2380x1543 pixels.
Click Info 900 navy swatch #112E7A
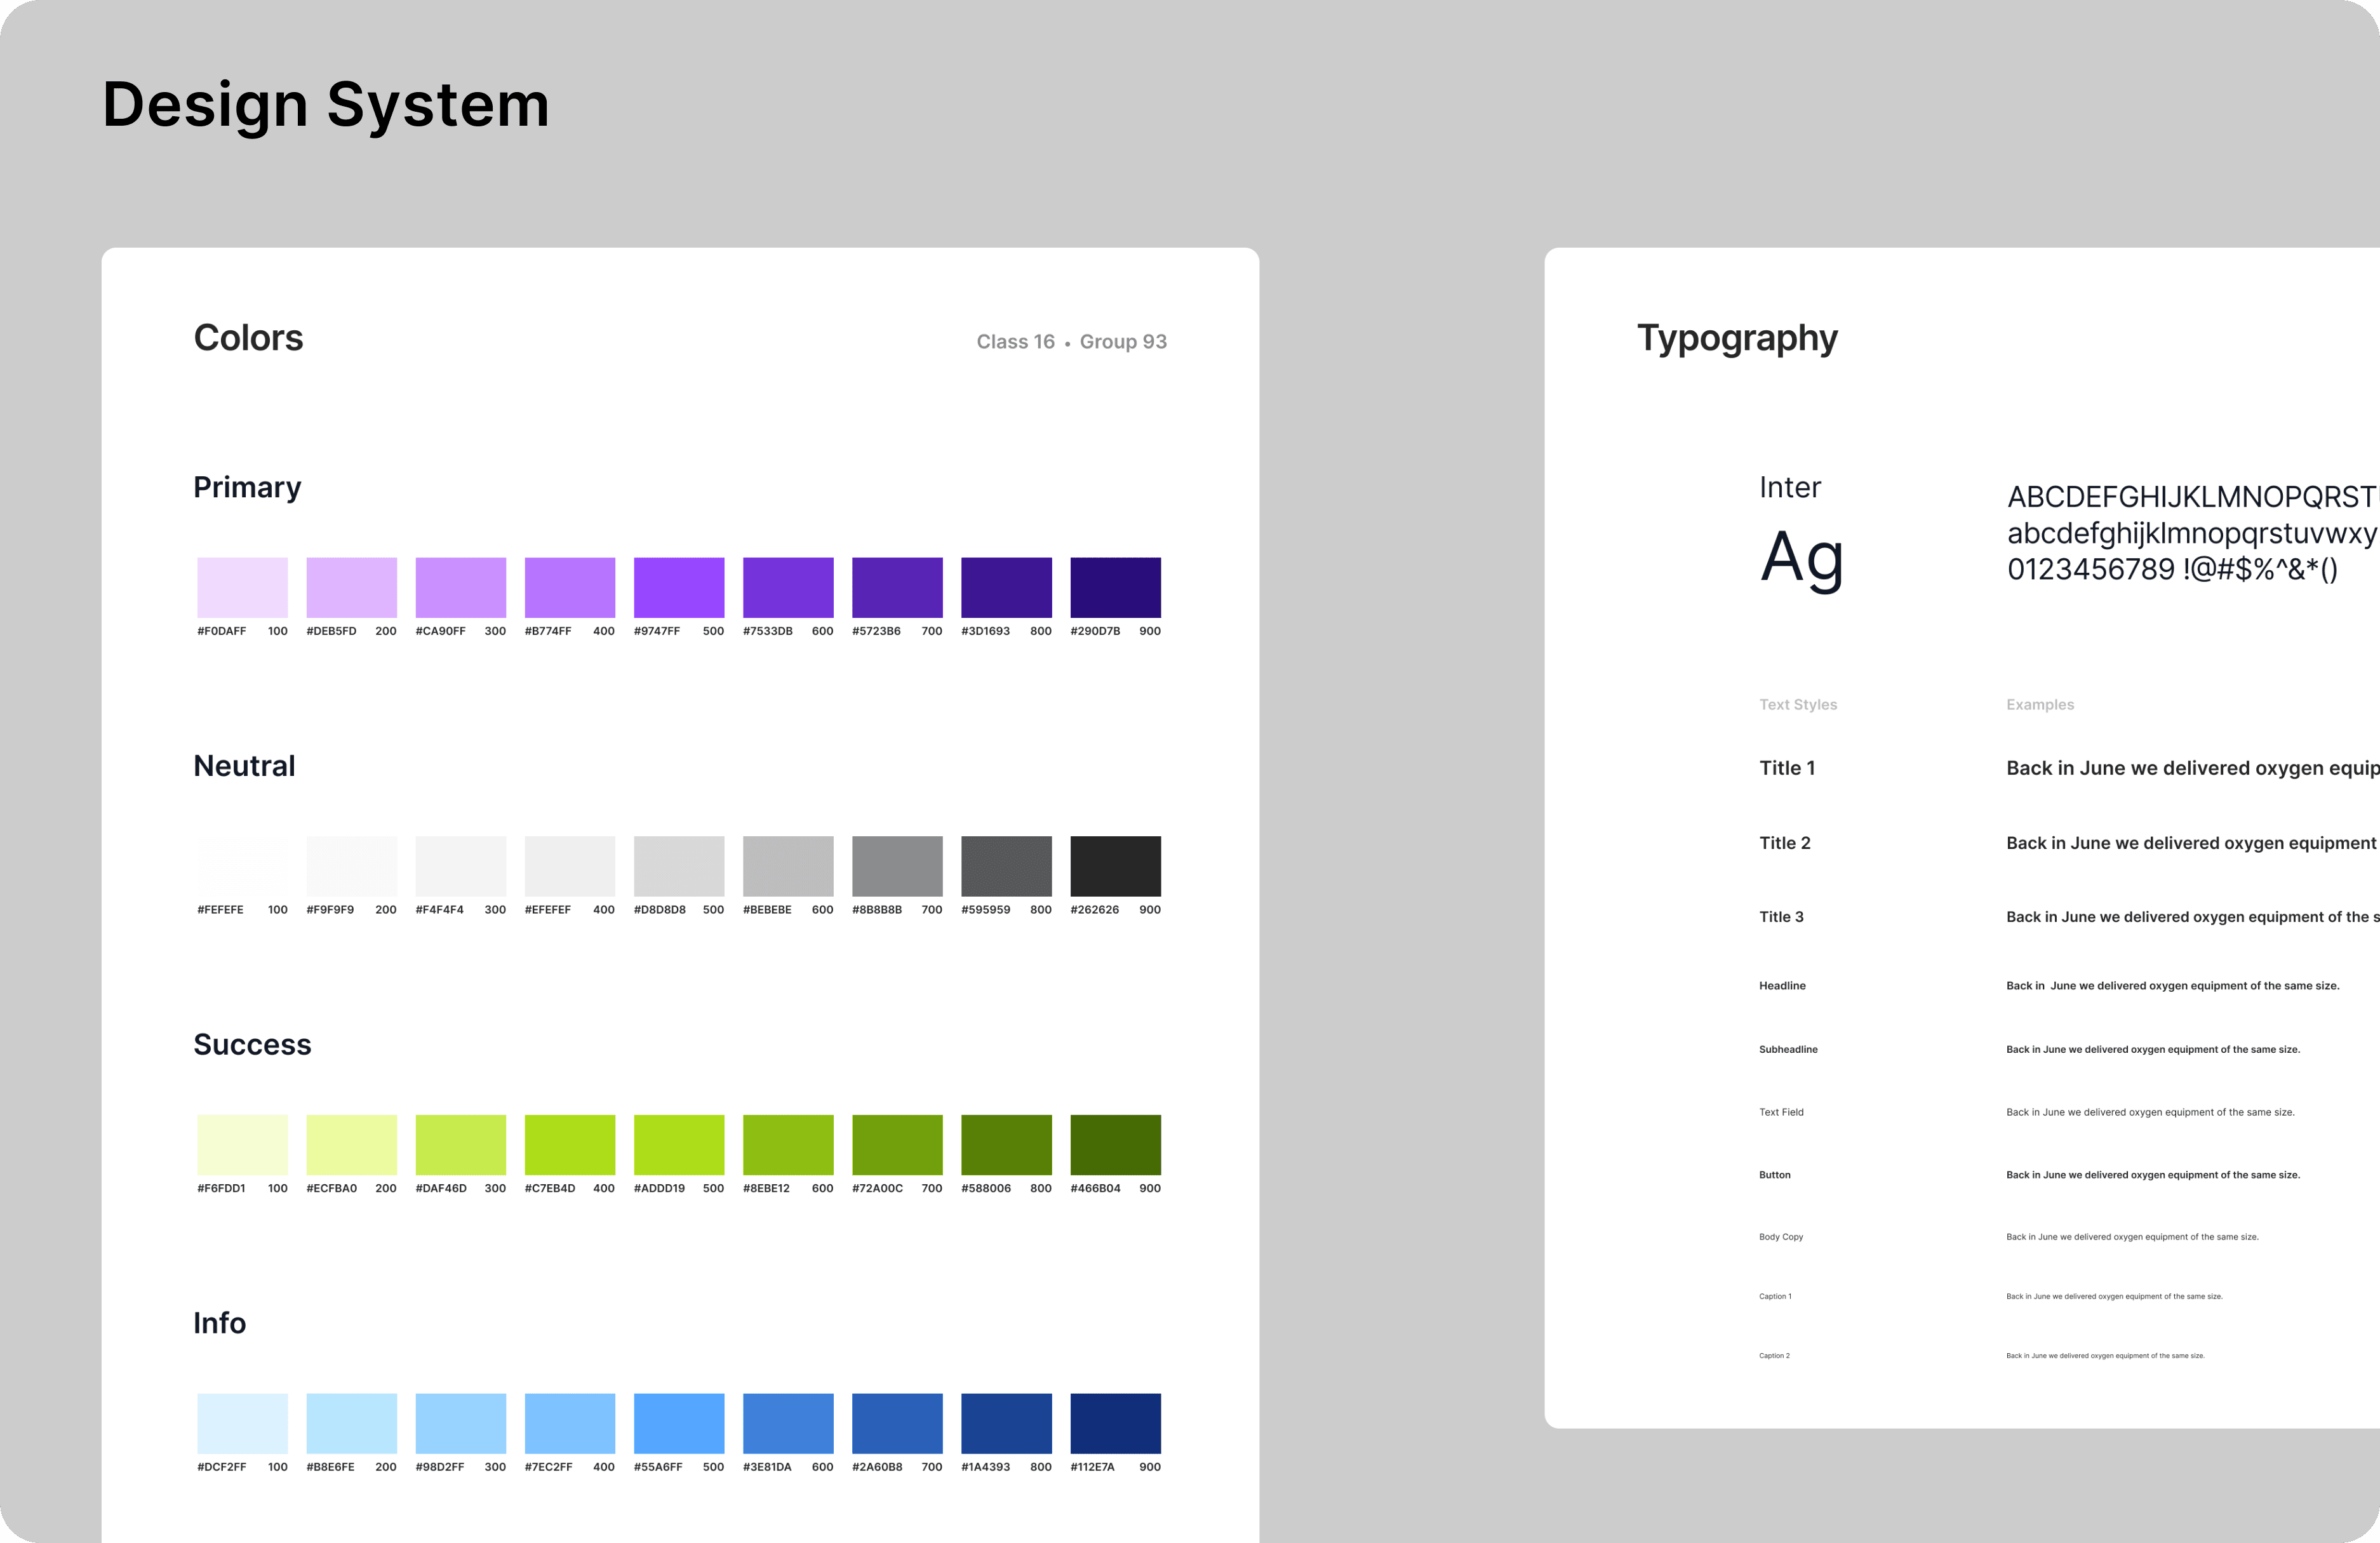click(1115, 1422)
